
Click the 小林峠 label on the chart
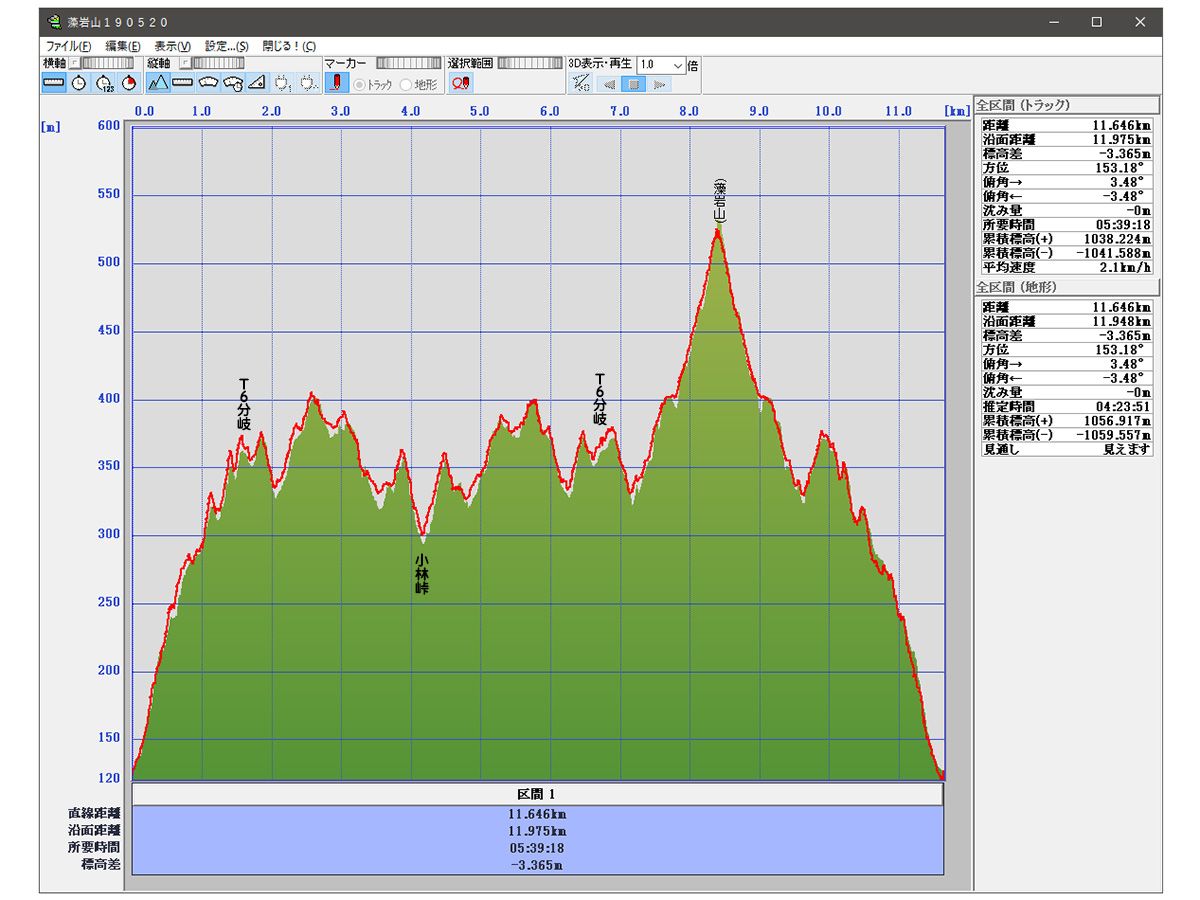click(x=422, y=575)
